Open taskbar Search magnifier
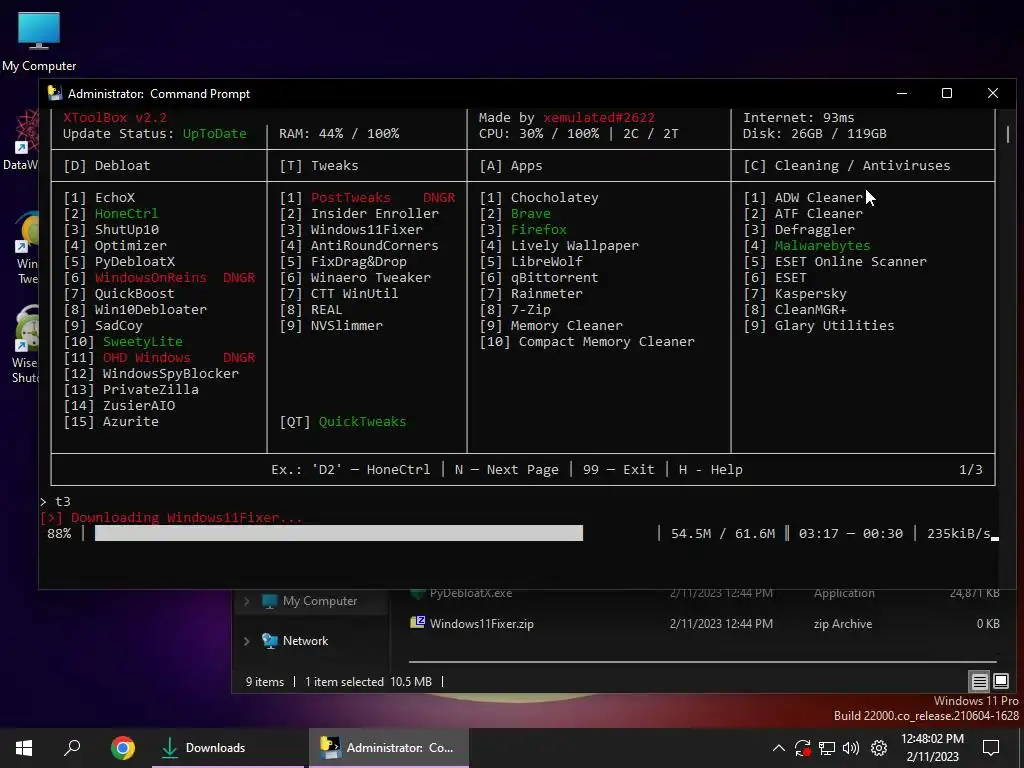The width and height of the screenshot is (1024, 768). pyautogui.click(x=72, y=748)
